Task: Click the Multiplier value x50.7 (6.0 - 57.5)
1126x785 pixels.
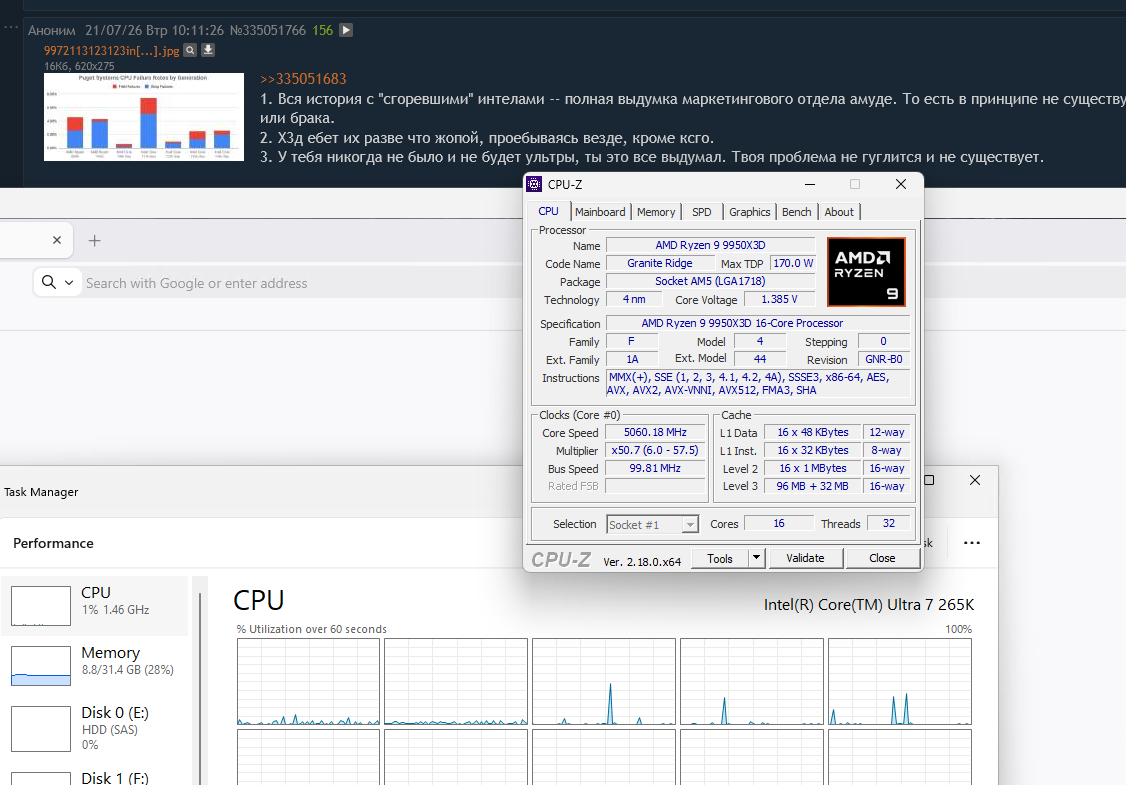Action: (655, 450)
